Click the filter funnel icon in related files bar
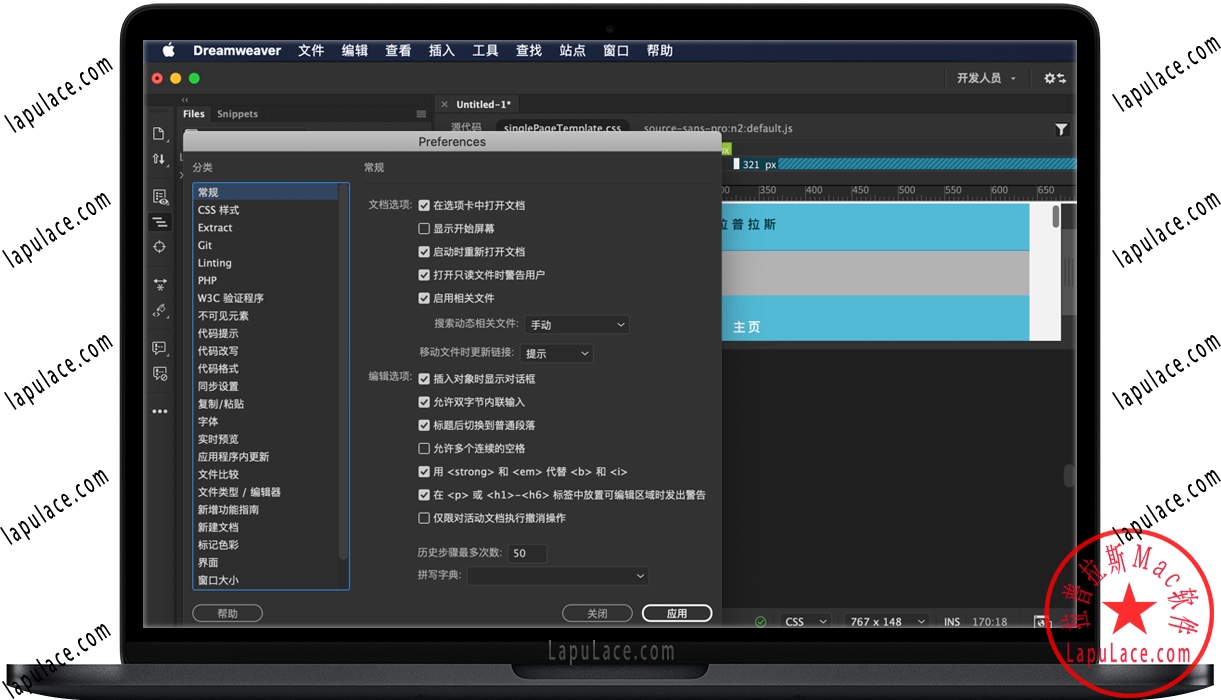The image size is (1221, 700). pos(1061,129)
